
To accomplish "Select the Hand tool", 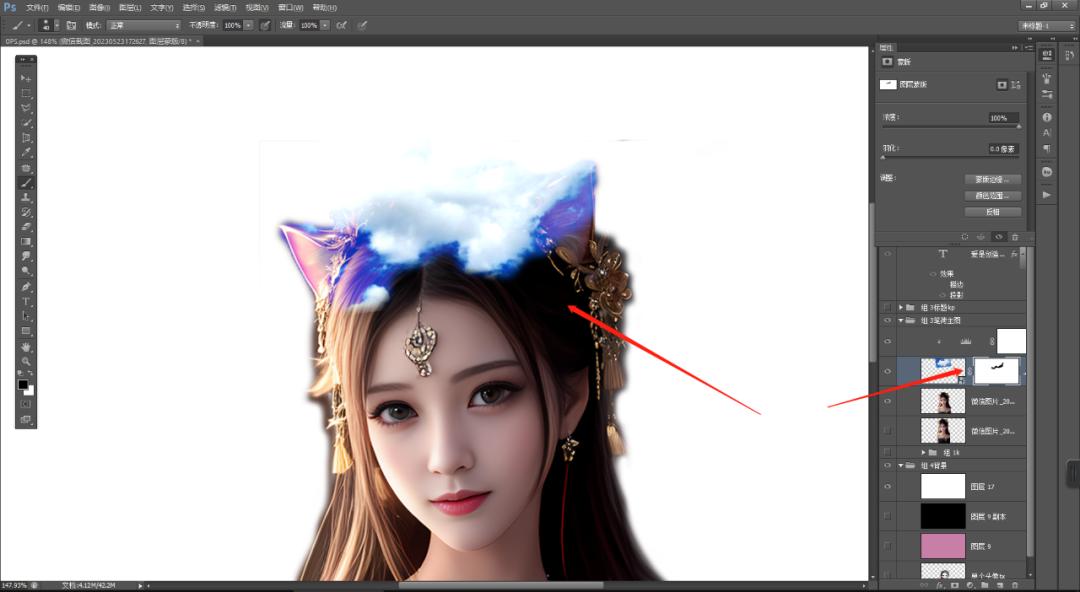I will [26, 346].
